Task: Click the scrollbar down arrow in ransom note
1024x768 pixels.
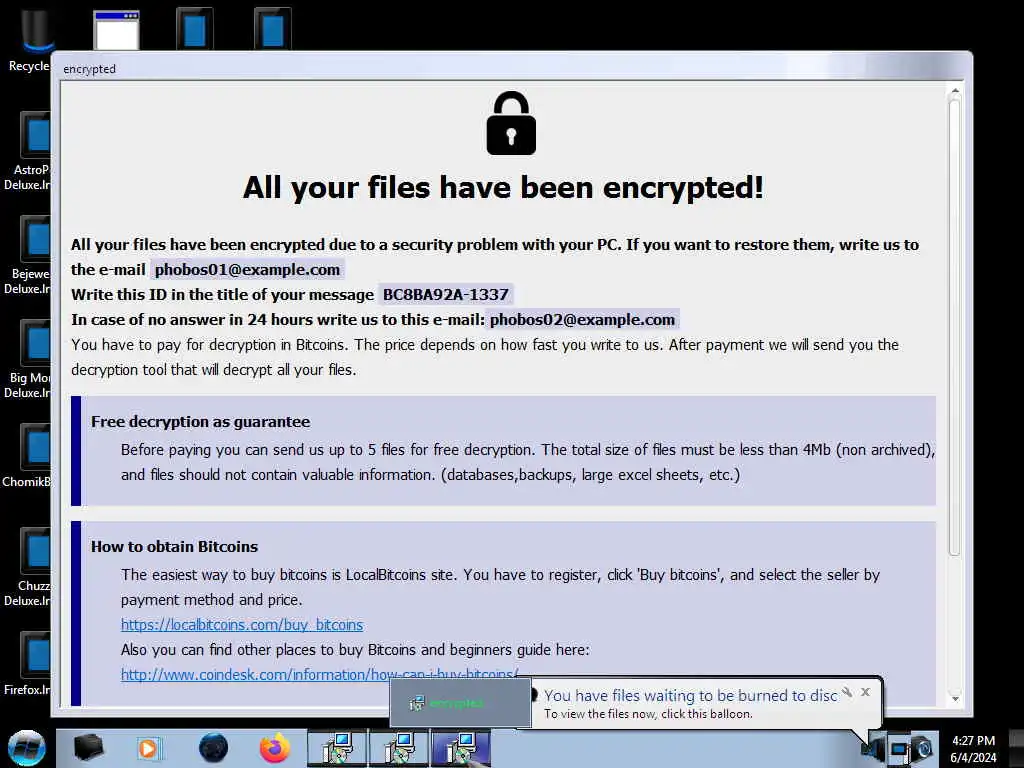Action: point(955,699)
